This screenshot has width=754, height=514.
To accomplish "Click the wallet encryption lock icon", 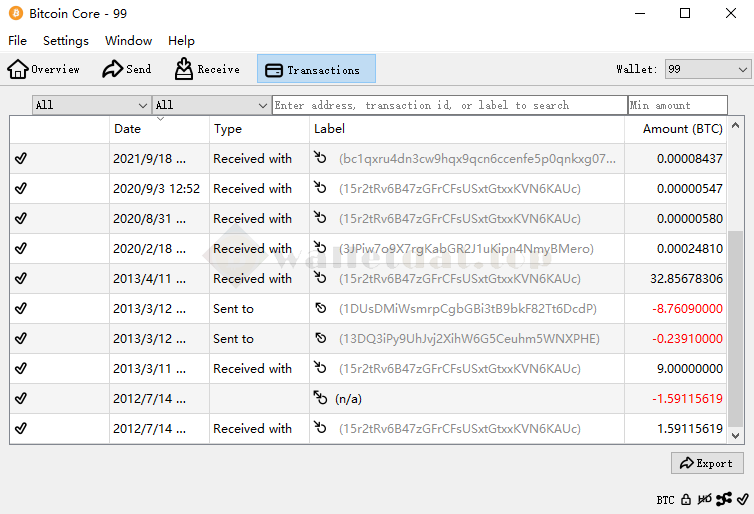I will 686,499.
